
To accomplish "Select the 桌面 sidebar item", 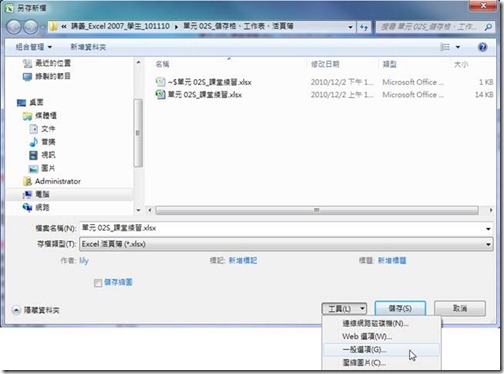I will (30, 102).
